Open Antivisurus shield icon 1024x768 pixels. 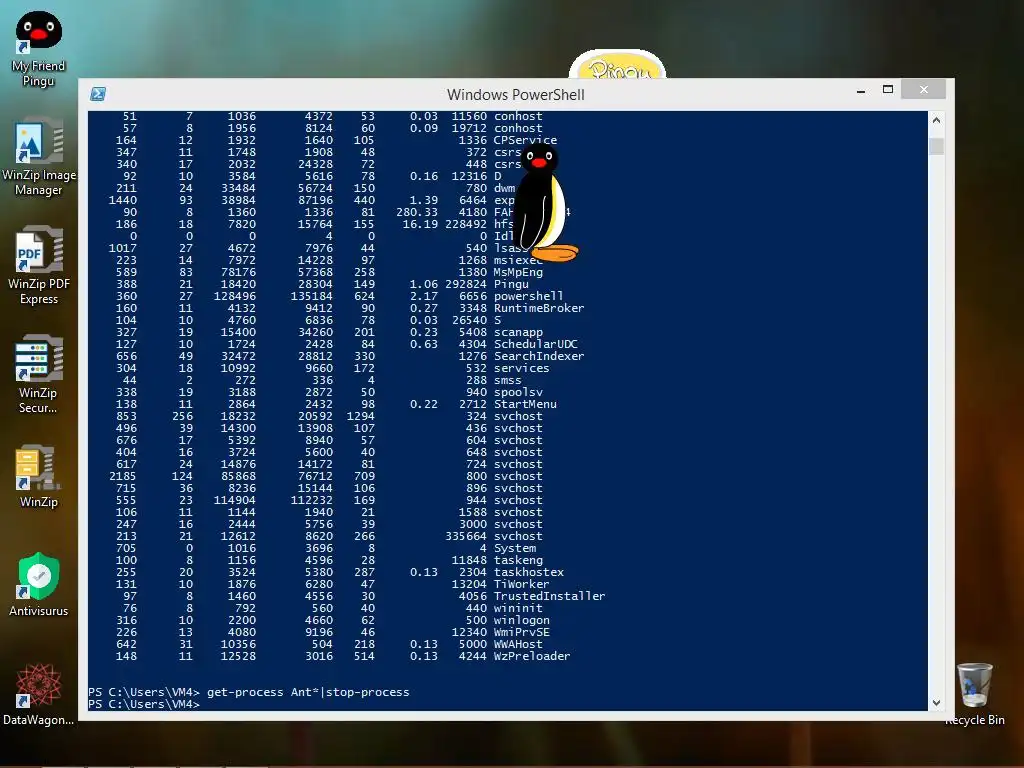[39, 584]
